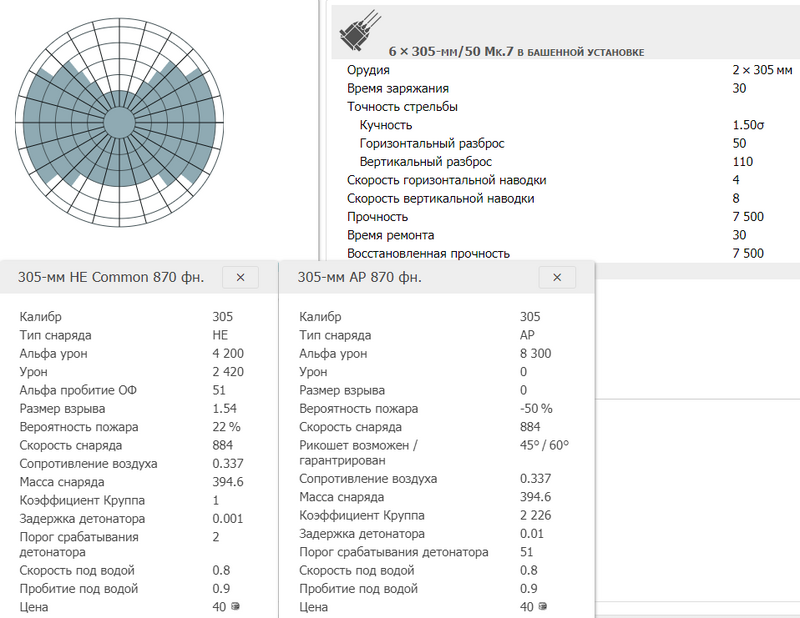
Task: Click AP air drag value '0.337'
Action: (535, 479)
